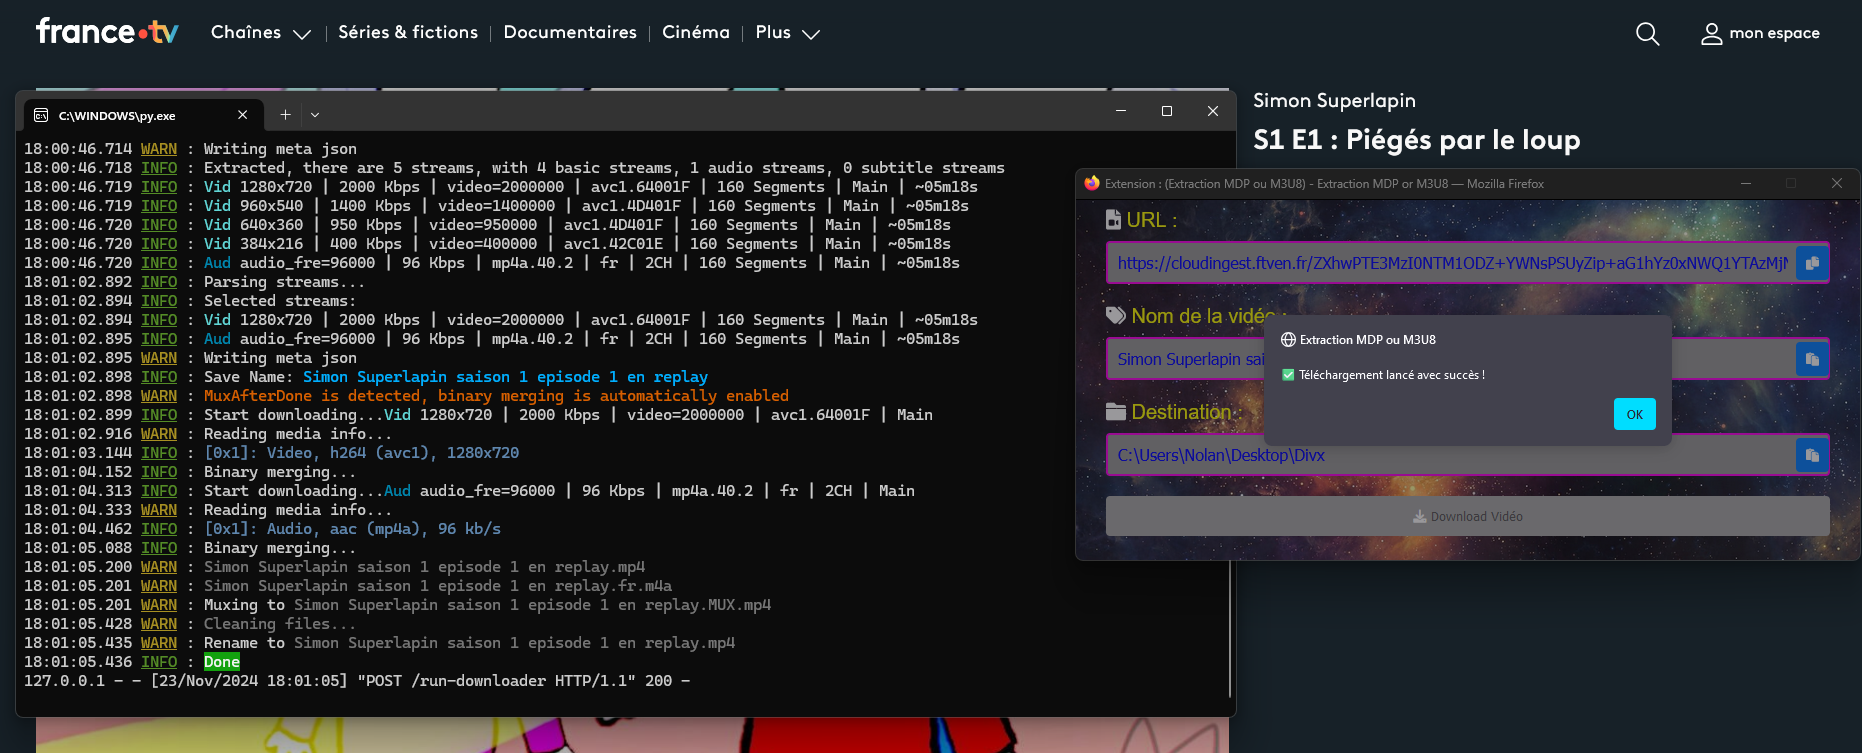The height and width of the screenshot is (753, 1862).
Task: Open the search magnifier icon
Action: (1647, 34)
